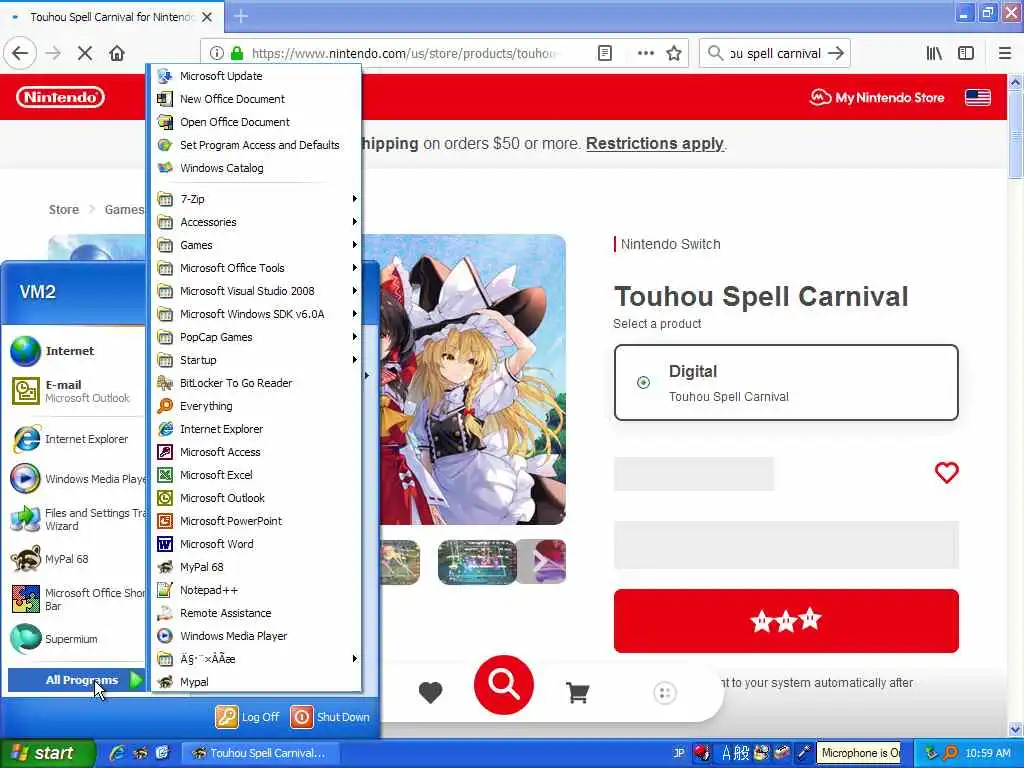Open the dotted circle menu icon
1024x768 pixels.
665,692
